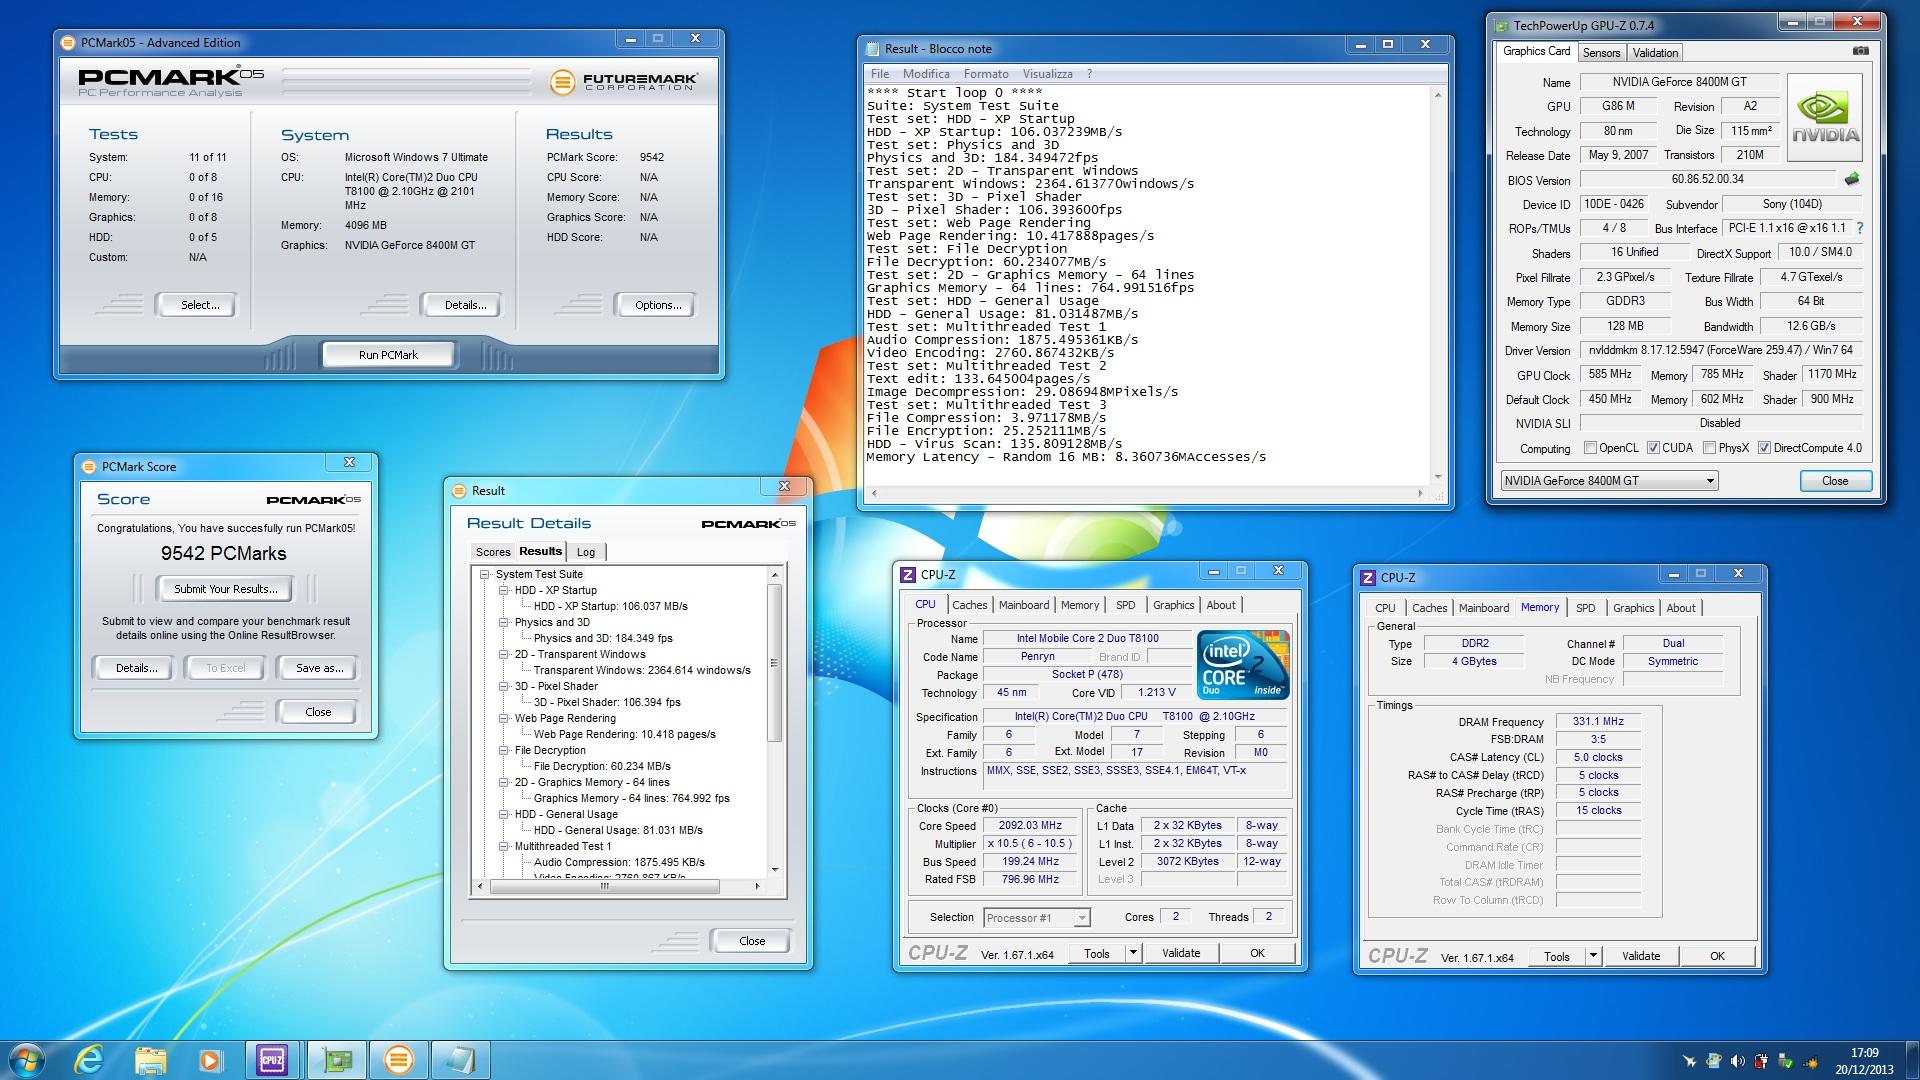
Task: Click the NVIDIA logo in GPU-Z
Action: [1824, 118]
